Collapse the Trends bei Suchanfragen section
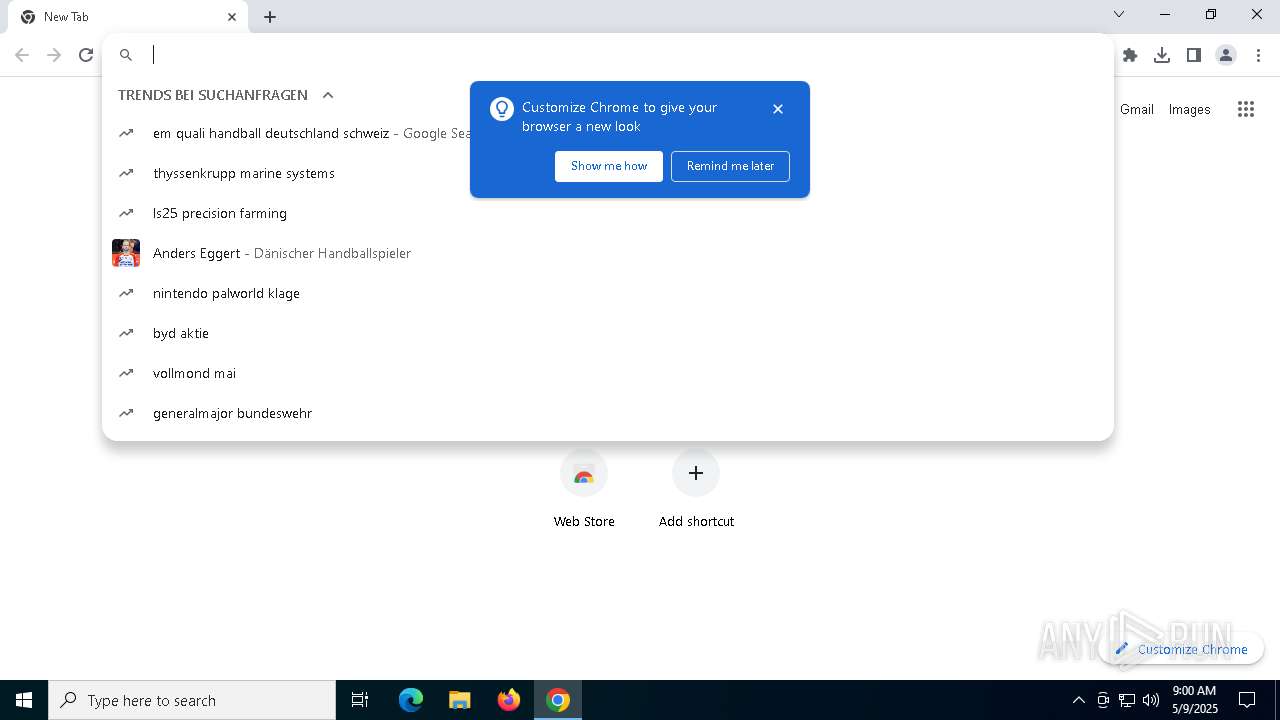 (327, 95)
